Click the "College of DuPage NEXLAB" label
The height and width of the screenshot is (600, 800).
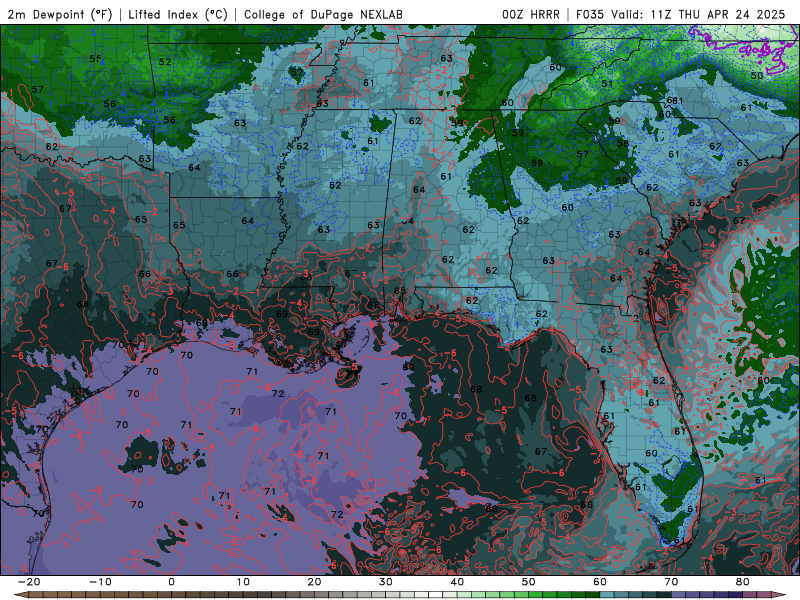(323, 14)
